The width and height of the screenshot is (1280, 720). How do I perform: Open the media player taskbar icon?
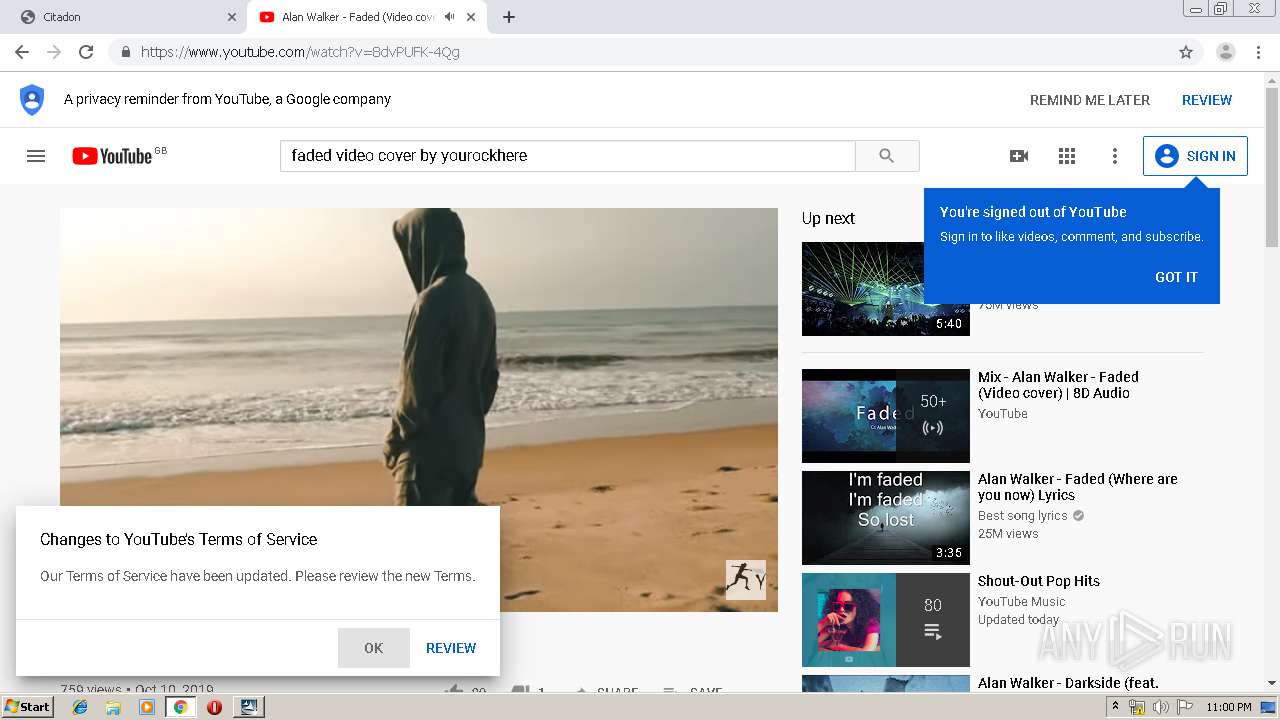tap(147, 707)
